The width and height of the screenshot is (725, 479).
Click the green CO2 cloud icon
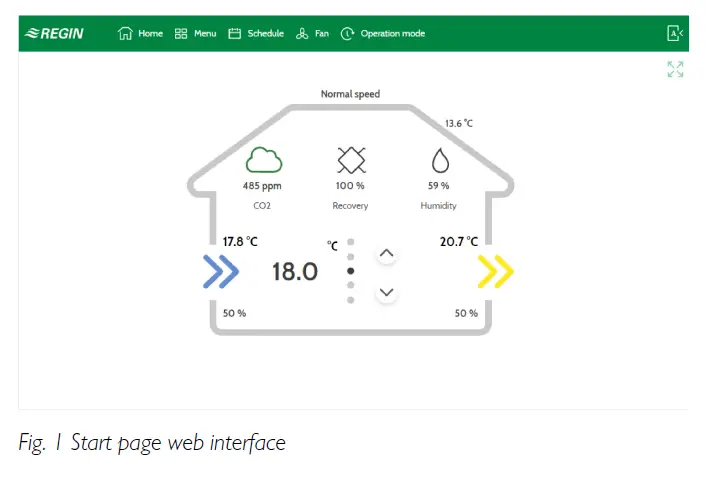264,160
